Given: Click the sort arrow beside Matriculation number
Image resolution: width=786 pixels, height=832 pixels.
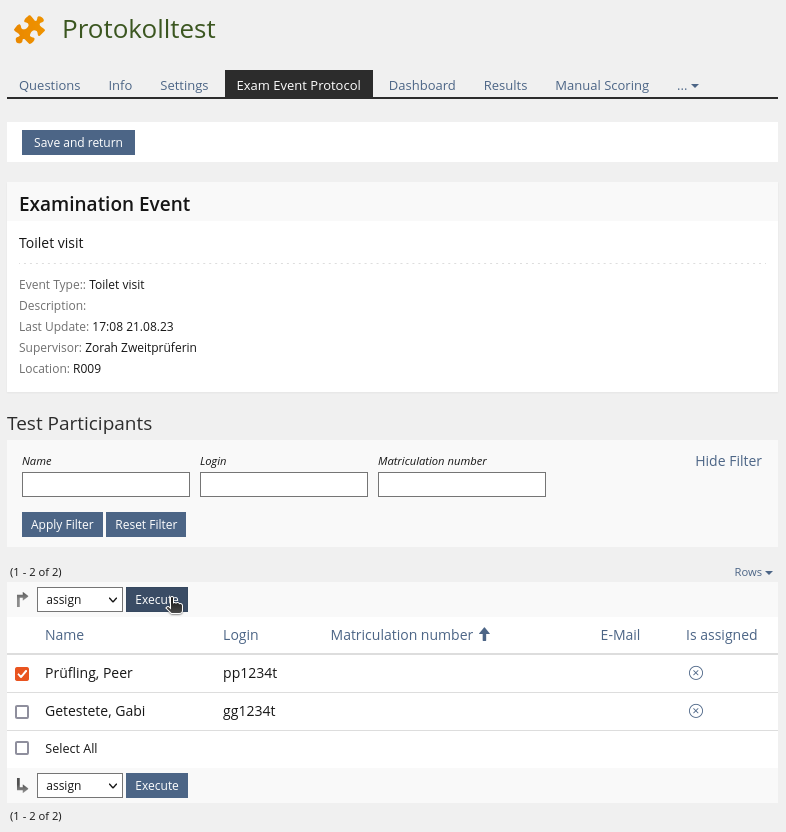Looking at the screenshot, I should pos(485,635).
